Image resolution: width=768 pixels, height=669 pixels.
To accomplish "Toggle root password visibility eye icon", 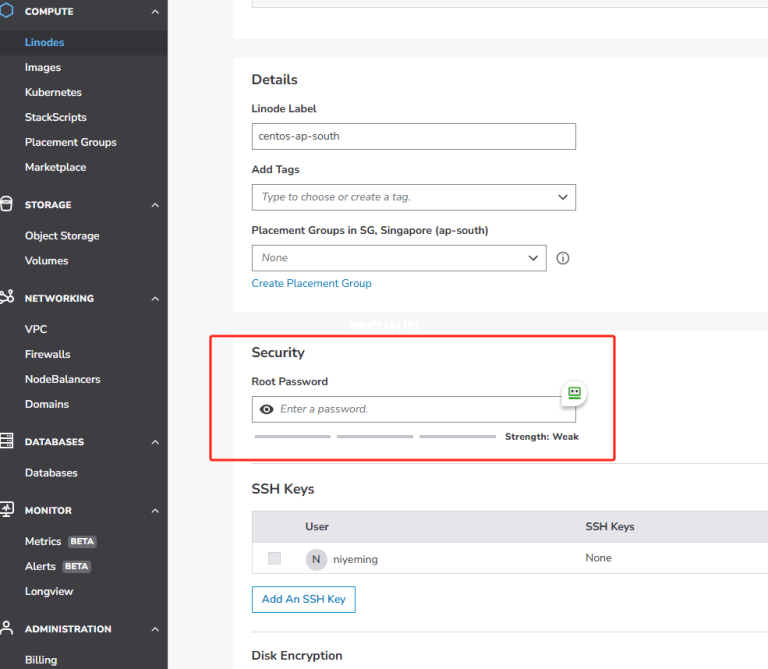I will 266,409.
